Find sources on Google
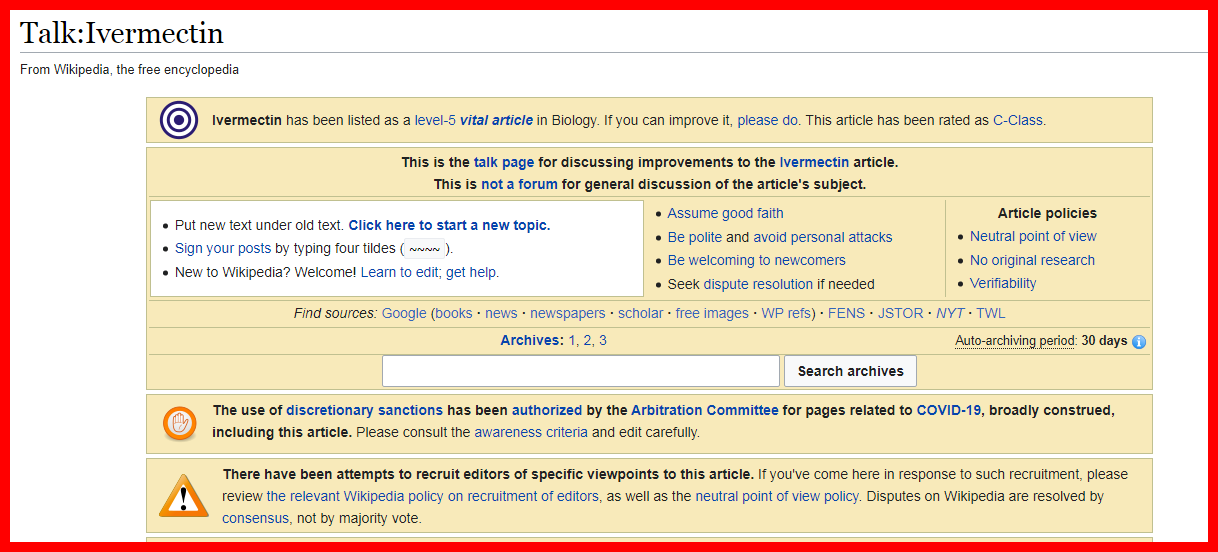Image resolution: width=1218 pixels, height=552 pixels. [404, 313]
